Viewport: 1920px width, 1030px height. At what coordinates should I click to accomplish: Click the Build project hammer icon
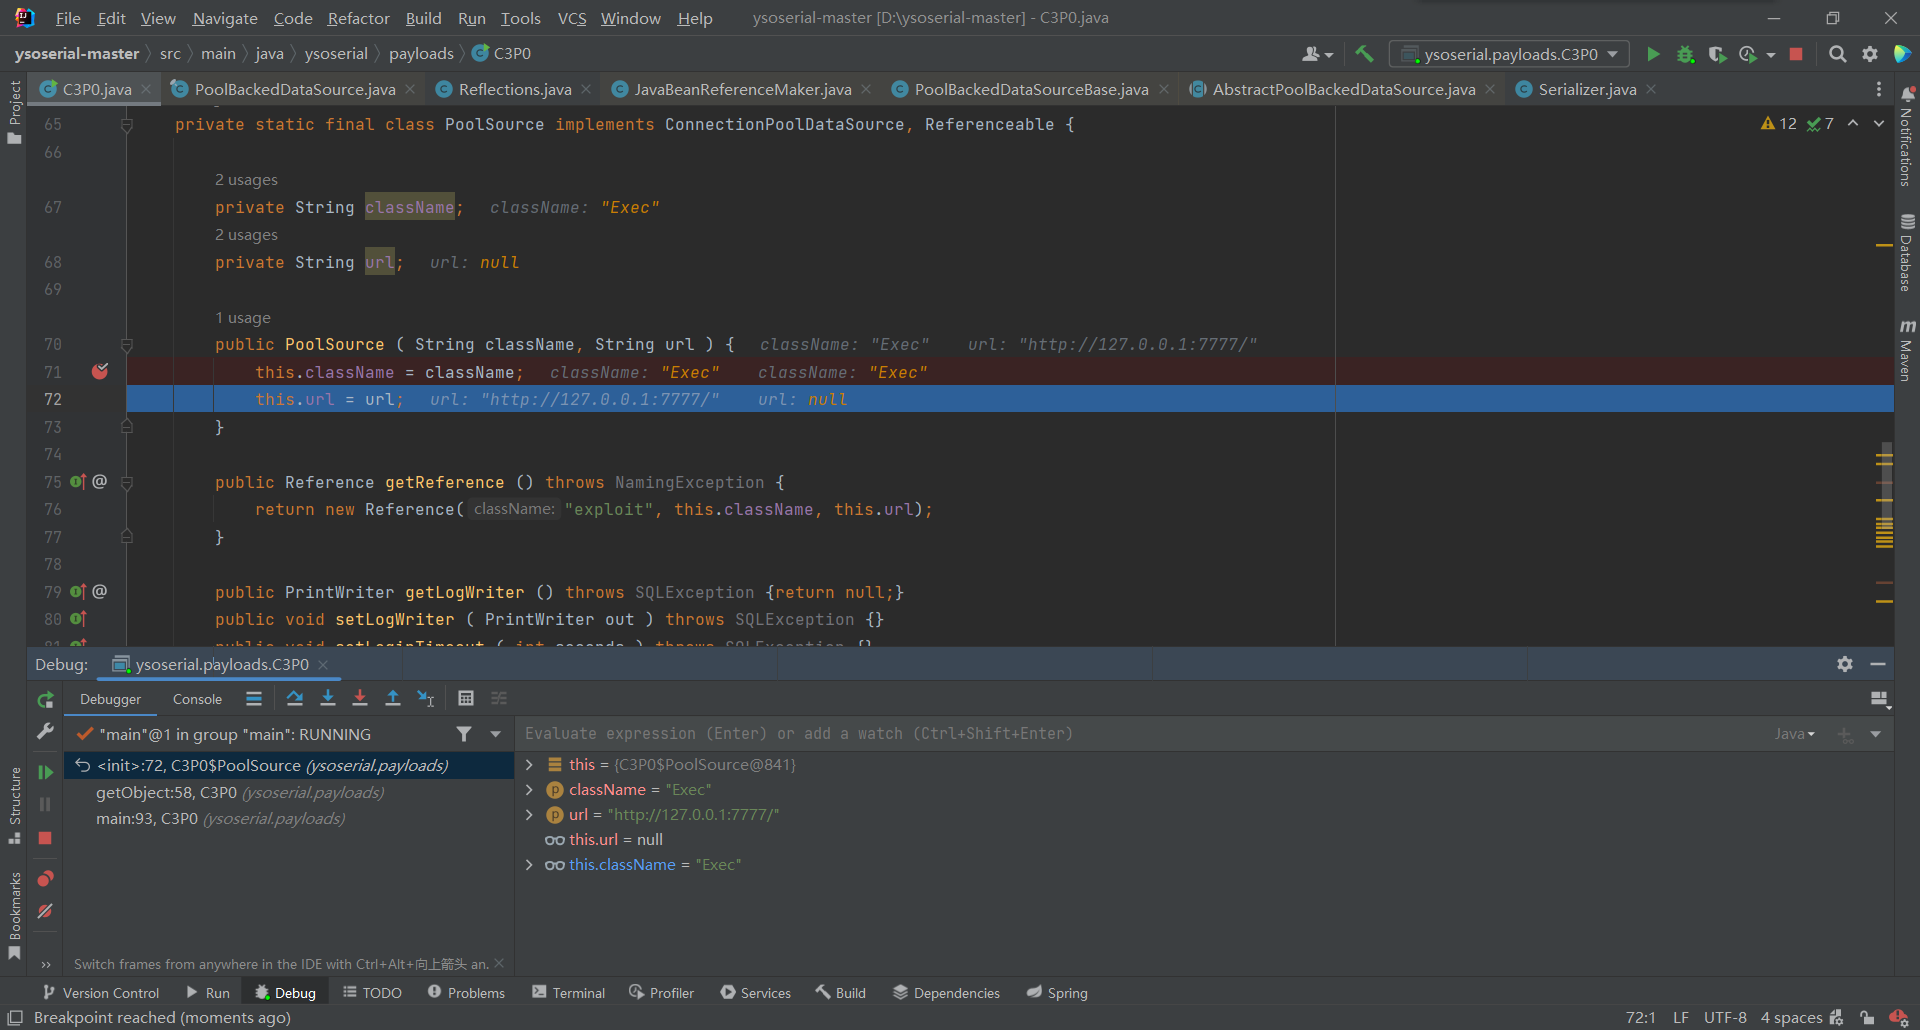tap(1364, 54)
